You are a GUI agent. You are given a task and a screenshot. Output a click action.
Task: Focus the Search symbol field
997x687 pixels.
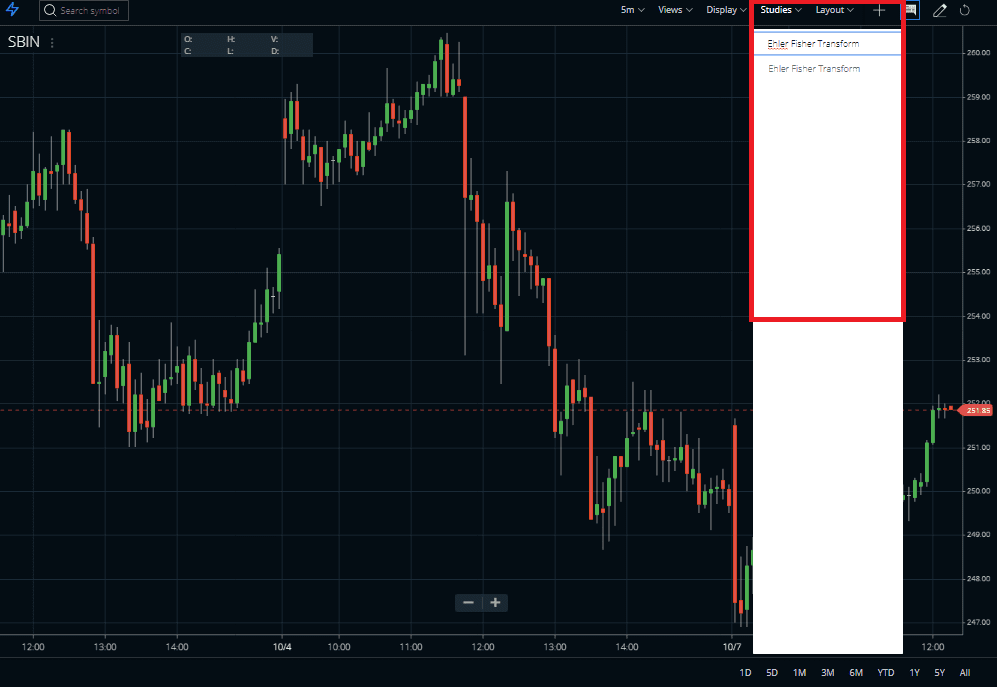[x=84, y=10]
